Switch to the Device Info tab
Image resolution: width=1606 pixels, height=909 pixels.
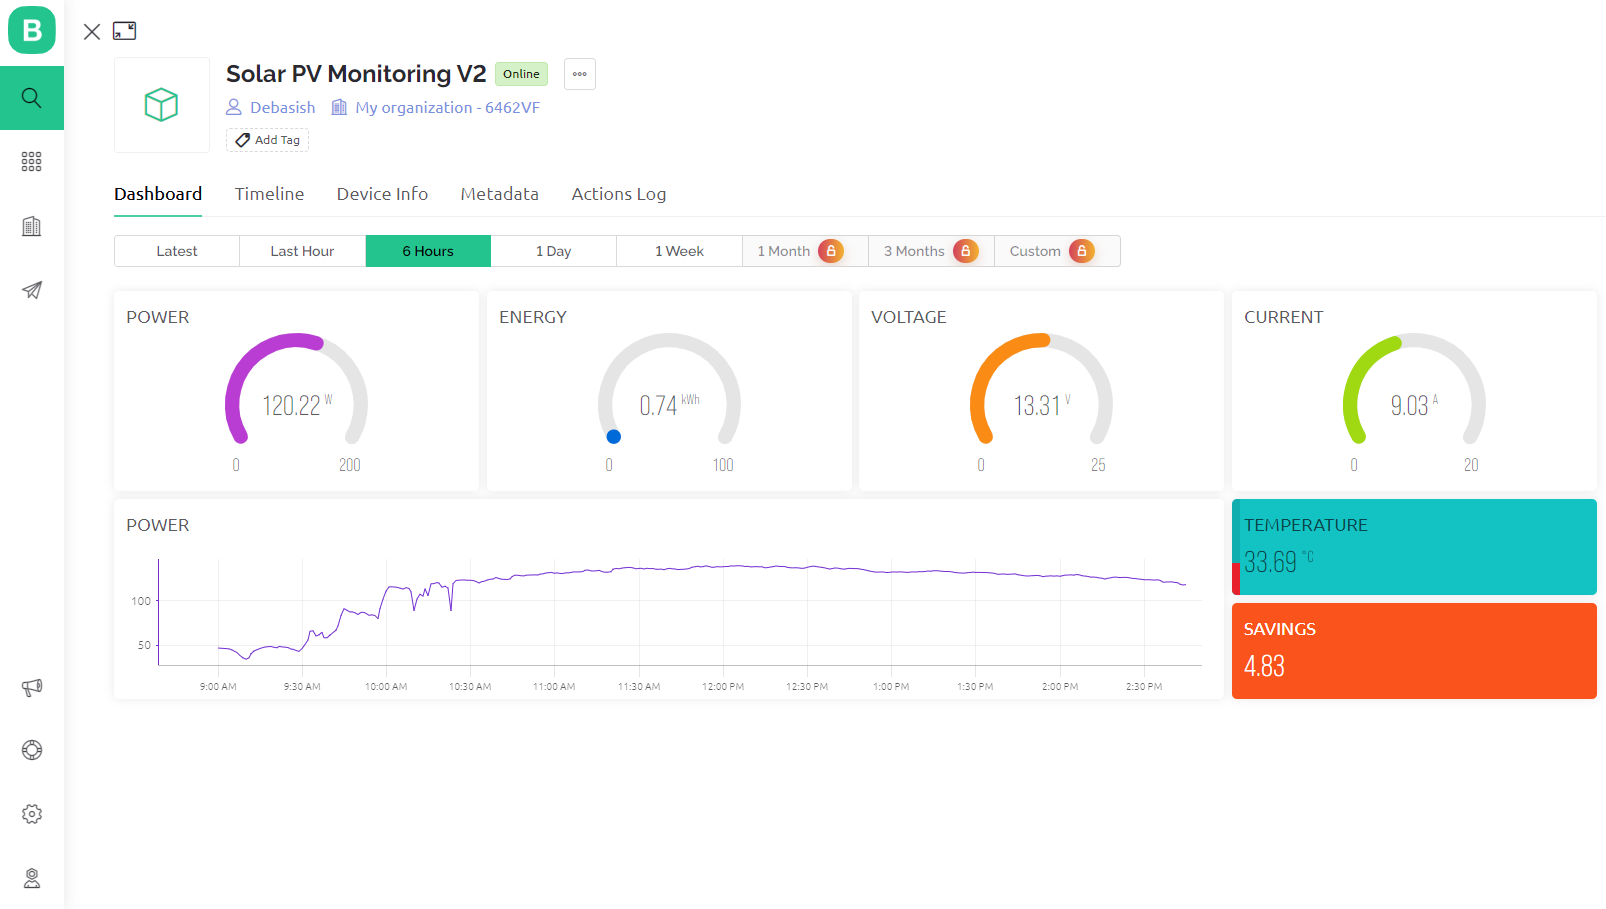click(x=382, y=194)
